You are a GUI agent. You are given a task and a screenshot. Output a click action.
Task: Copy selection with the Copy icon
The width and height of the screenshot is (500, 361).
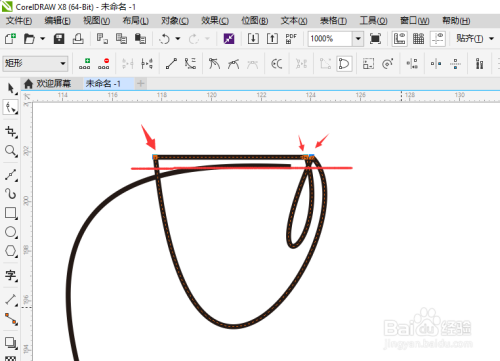121,39
